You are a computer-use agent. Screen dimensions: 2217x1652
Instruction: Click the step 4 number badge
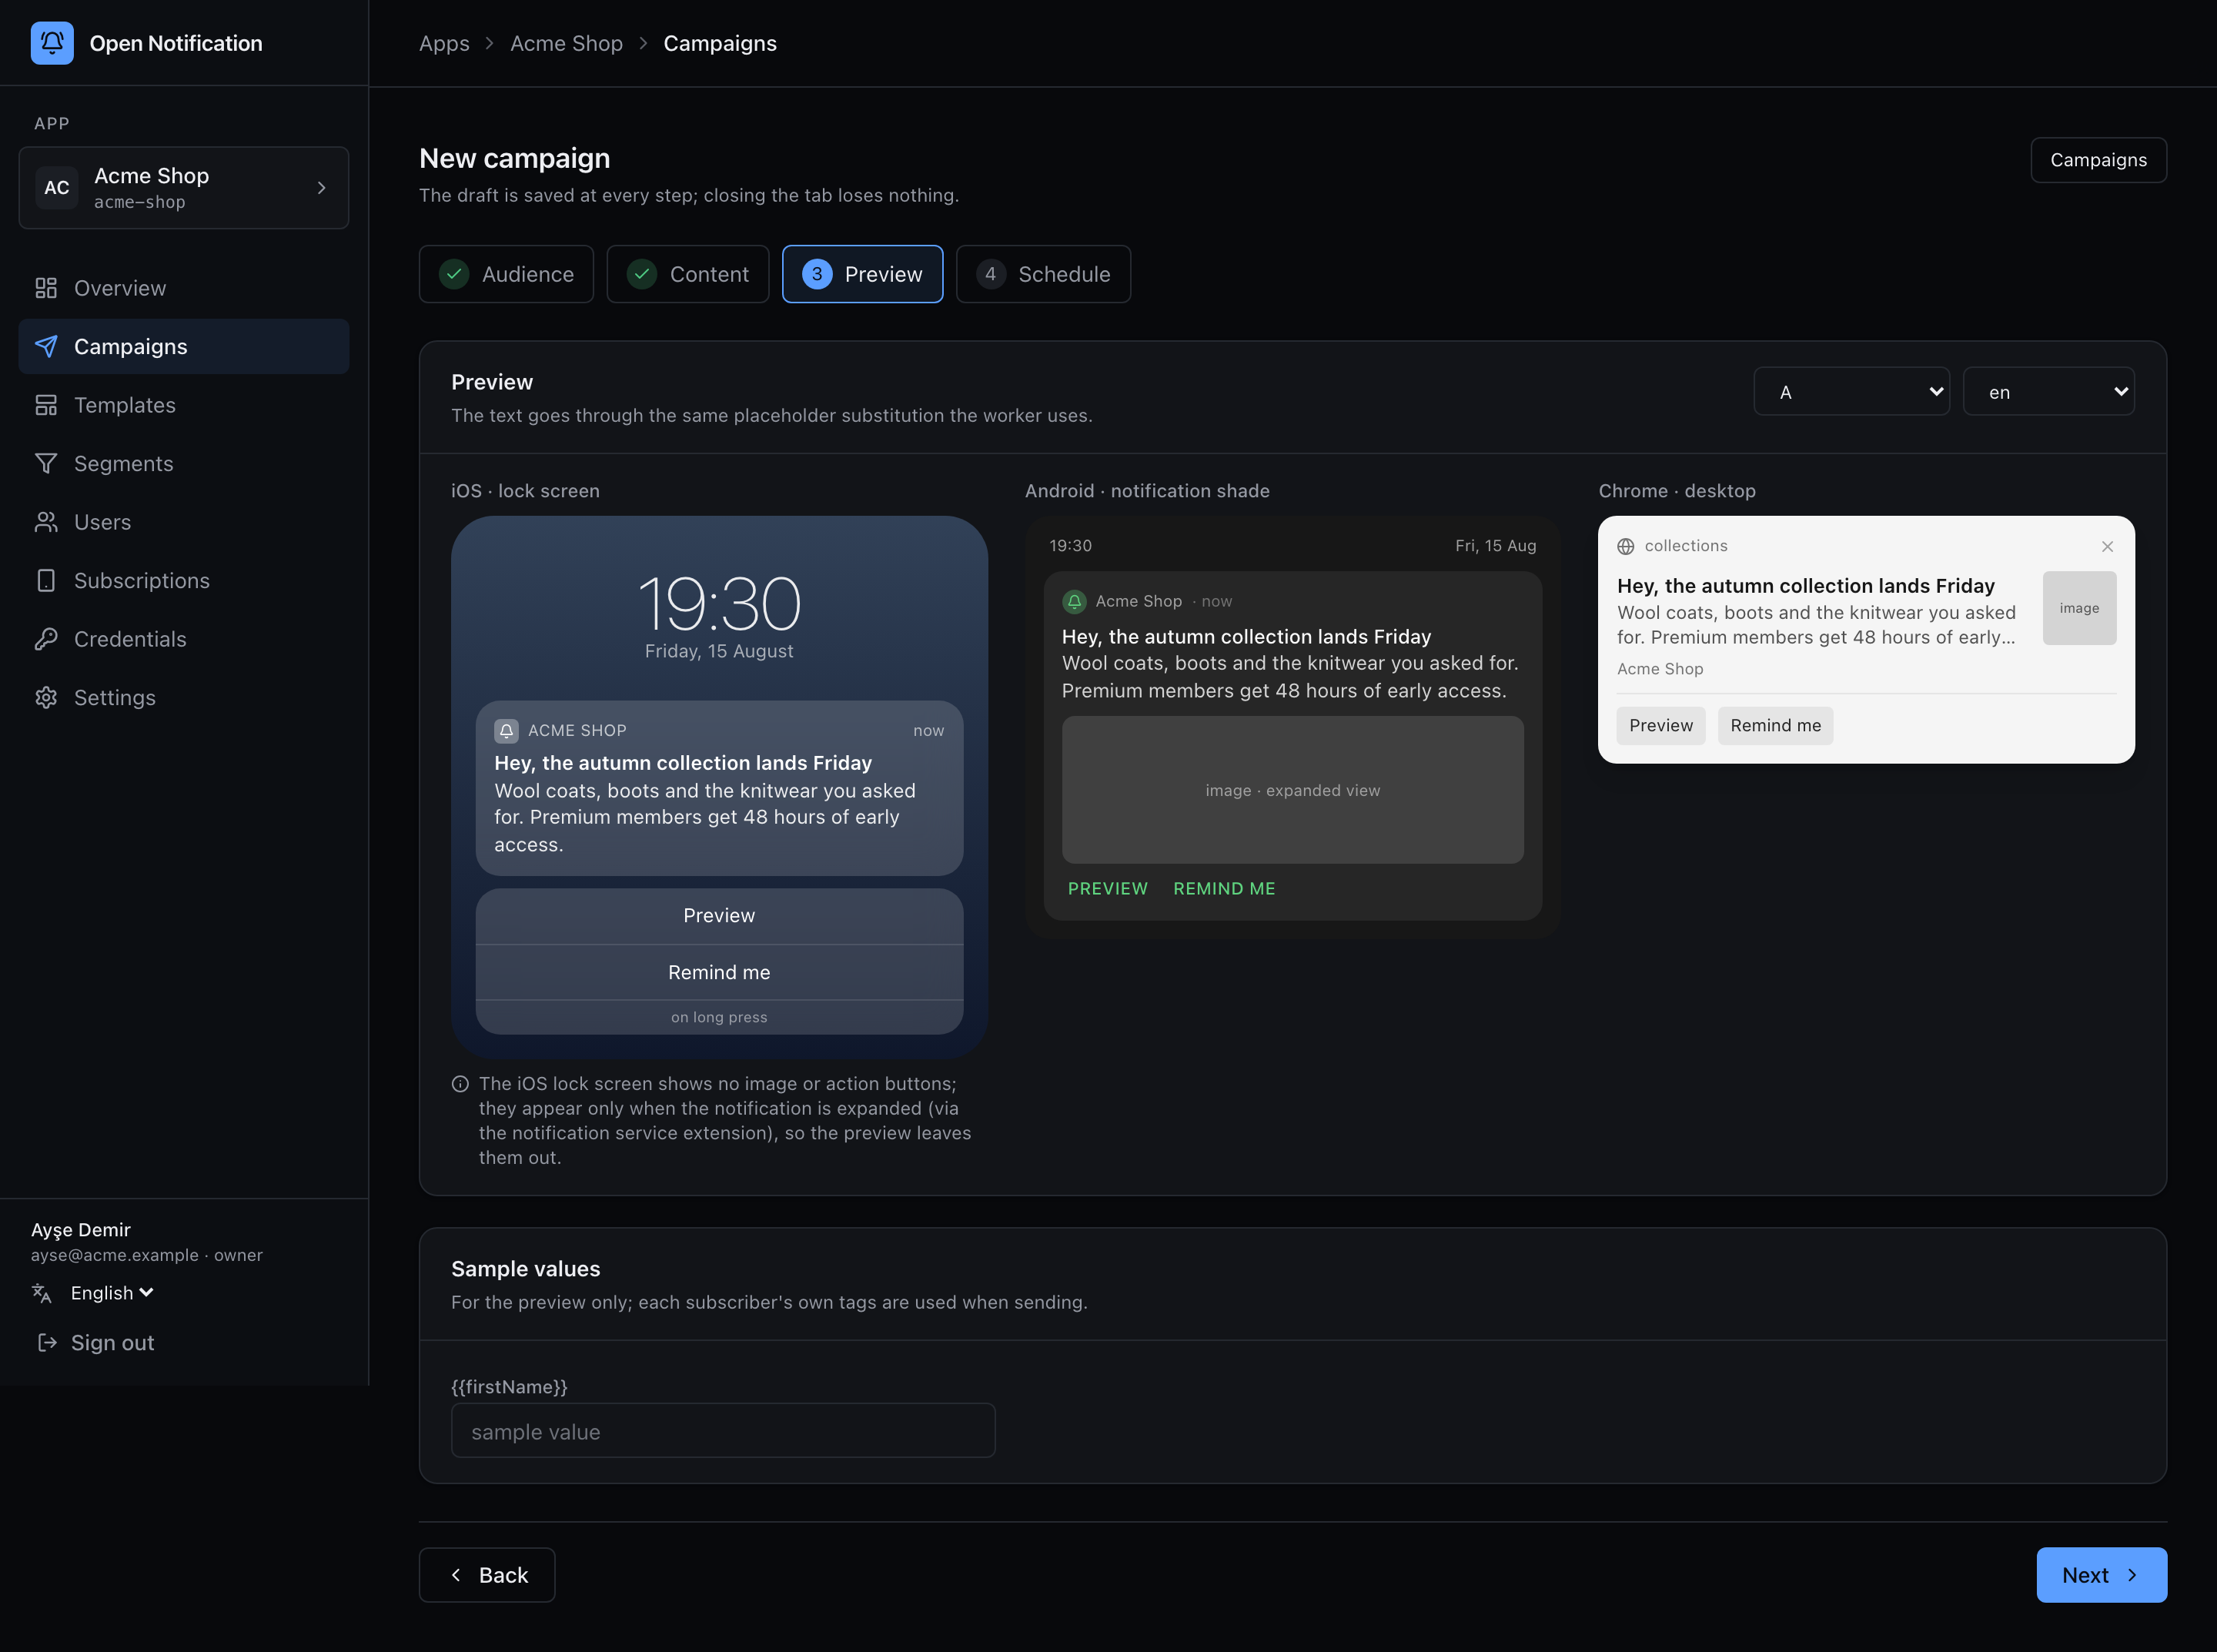(x=990, y=274)
